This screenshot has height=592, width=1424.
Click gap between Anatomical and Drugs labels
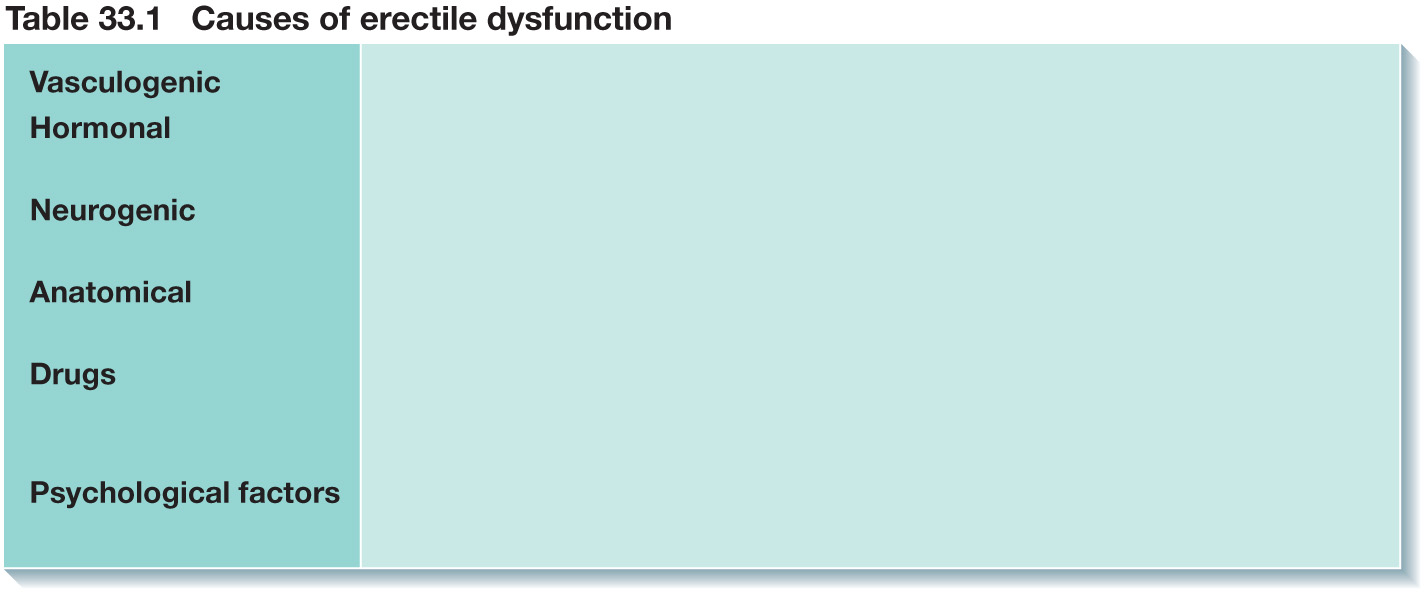182,334
